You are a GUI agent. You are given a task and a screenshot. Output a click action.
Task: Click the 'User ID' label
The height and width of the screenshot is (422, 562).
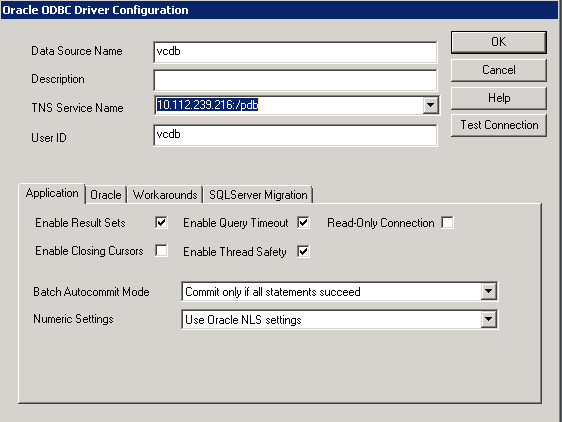(x=49, y=138)
